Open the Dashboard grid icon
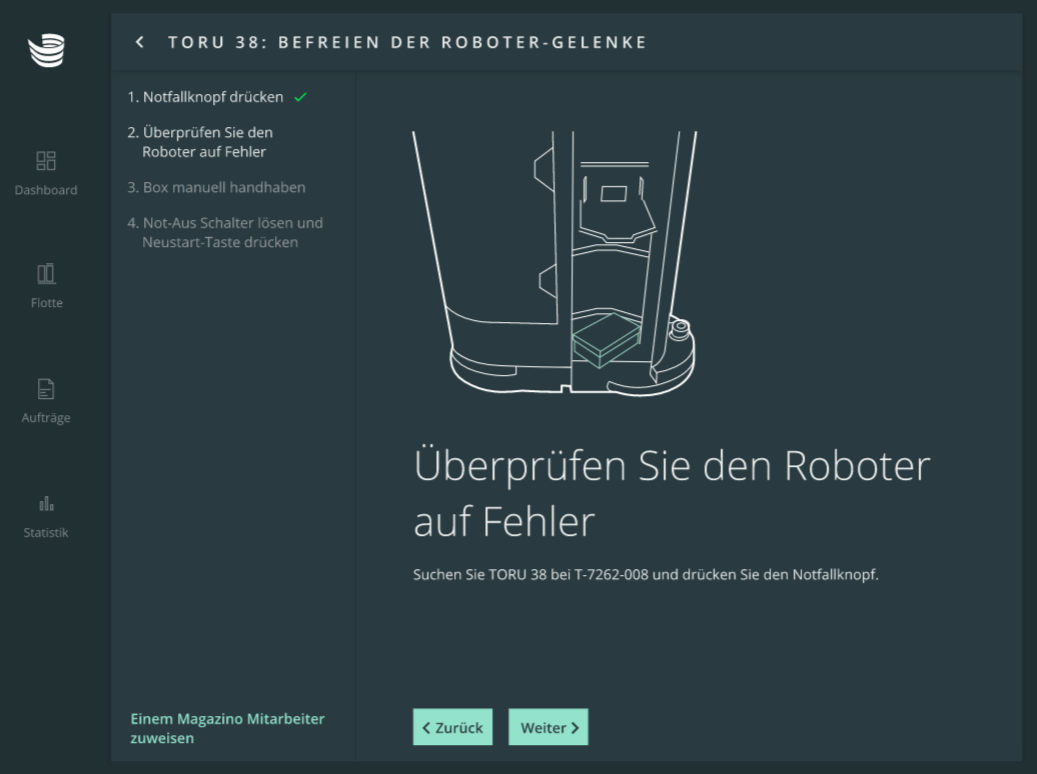 pyautogui.click(x=46, y=161)
